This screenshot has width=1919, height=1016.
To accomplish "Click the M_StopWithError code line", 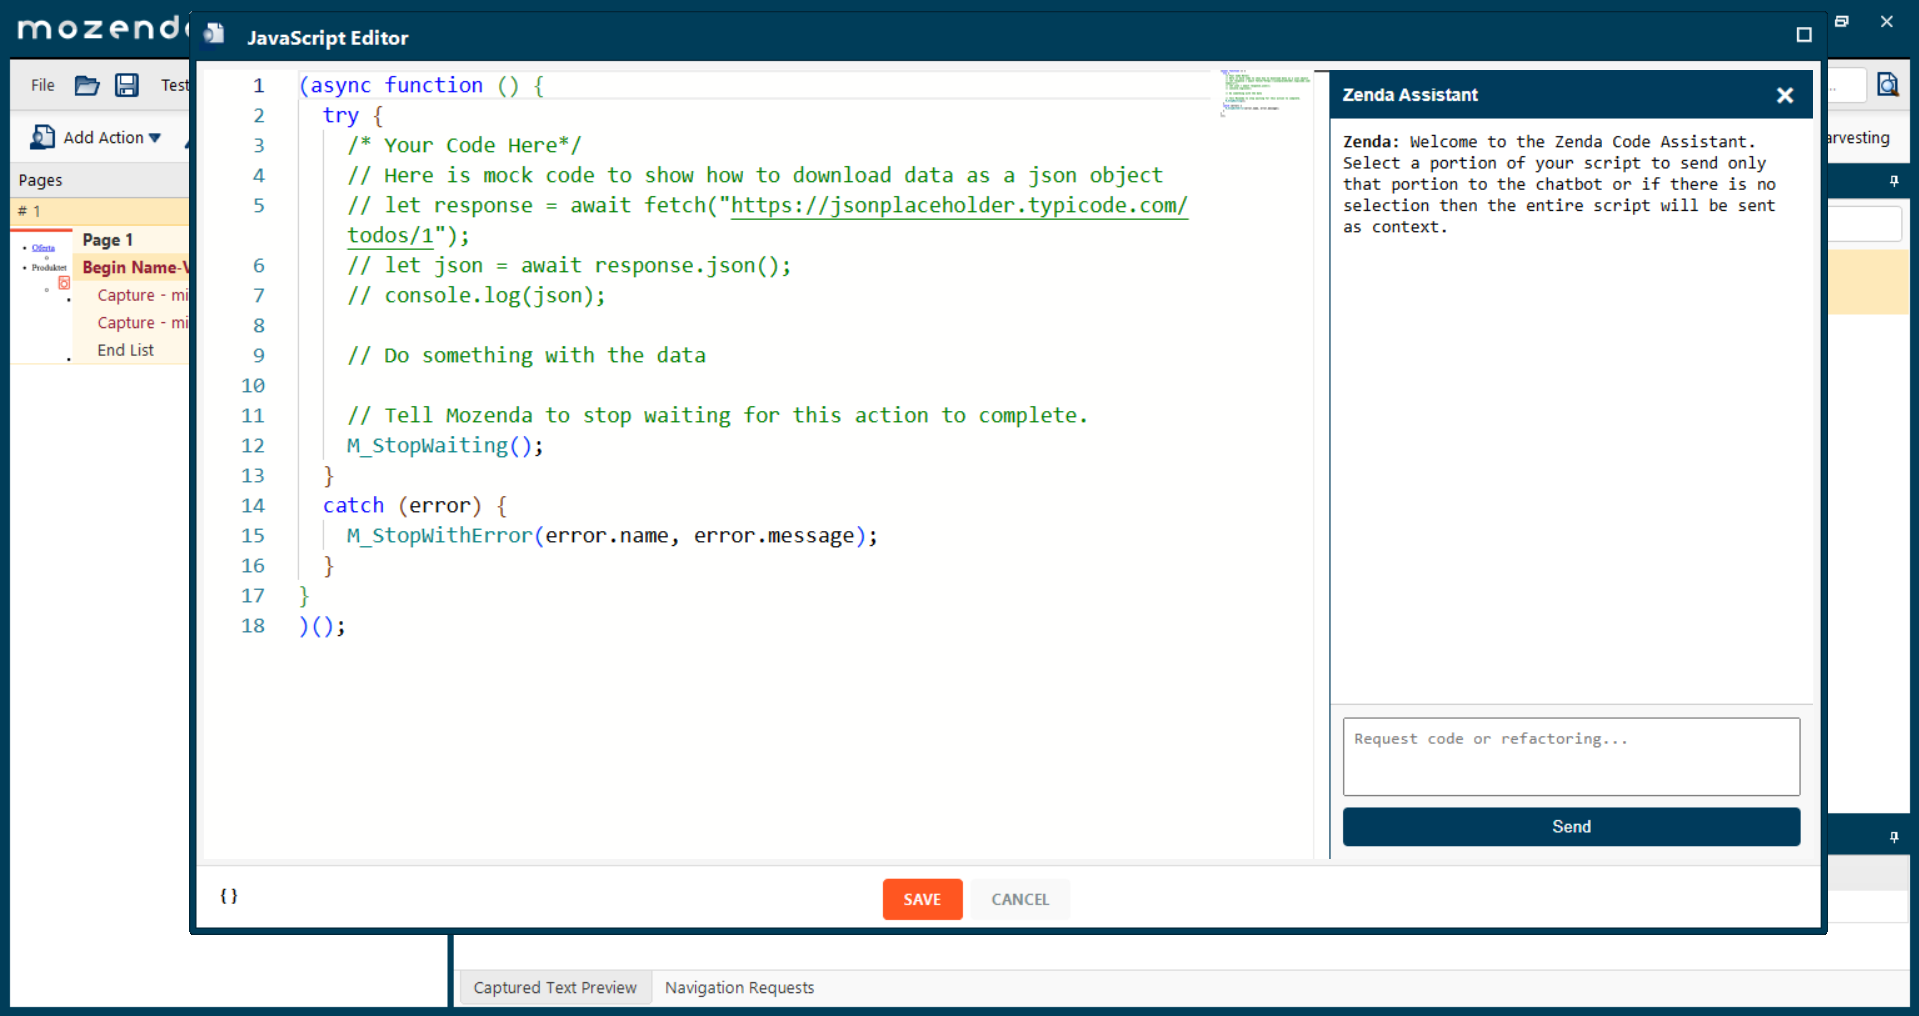I will tap(612, 535).
